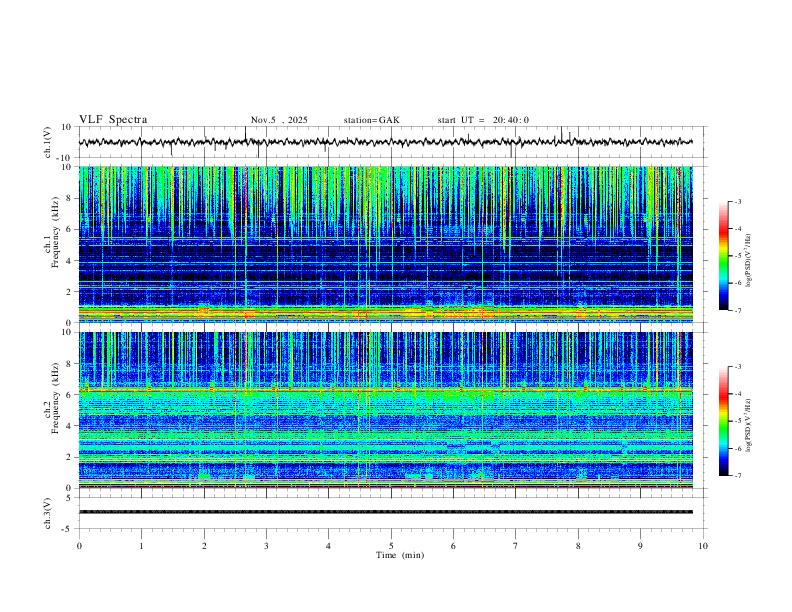Click time axis tick label '2'
792x612 pixels.
204,546
